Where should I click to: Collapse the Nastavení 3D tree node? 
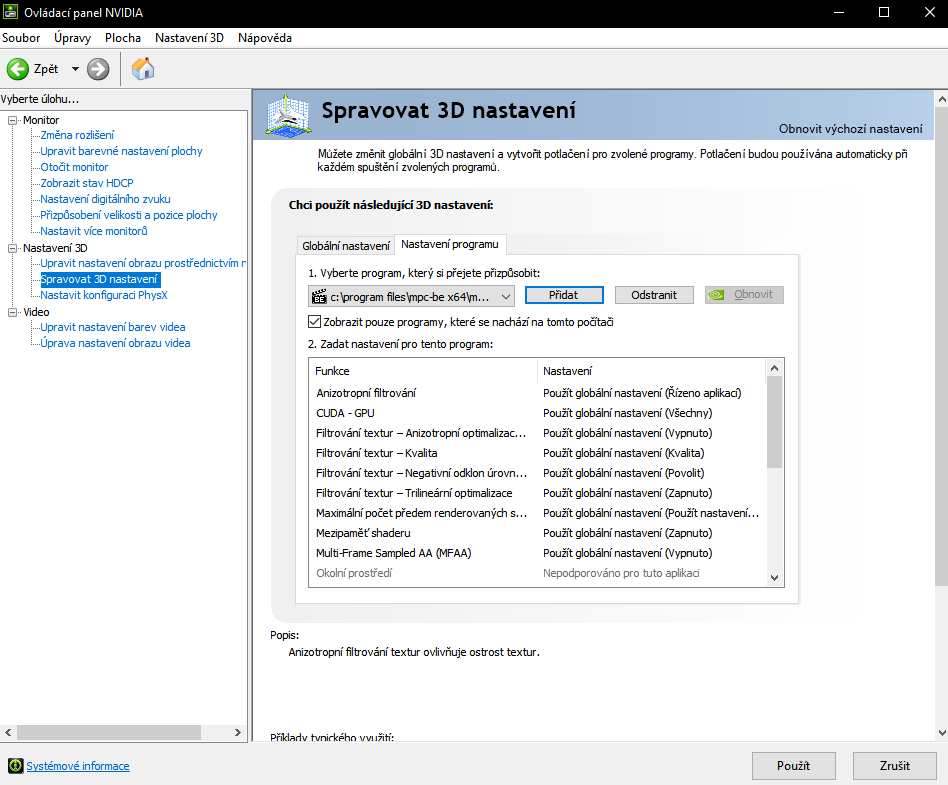pyautogui.click(x=12, y=248)
